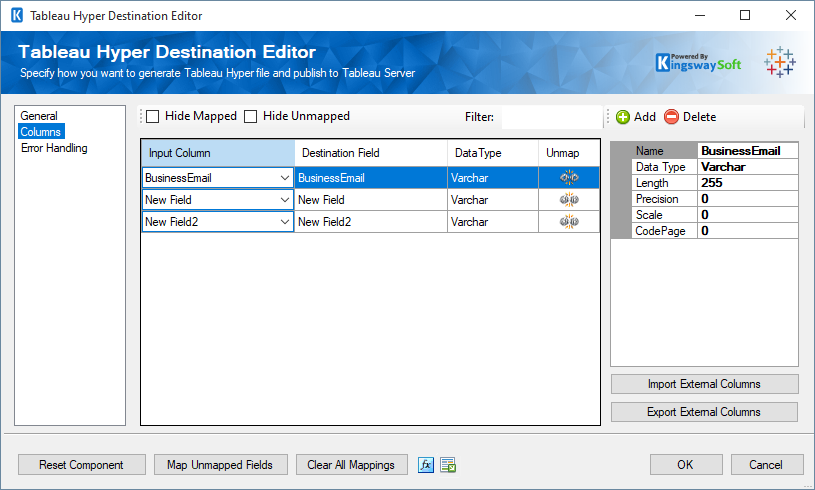Confirm with the OK button

click(x=686, y=465)
